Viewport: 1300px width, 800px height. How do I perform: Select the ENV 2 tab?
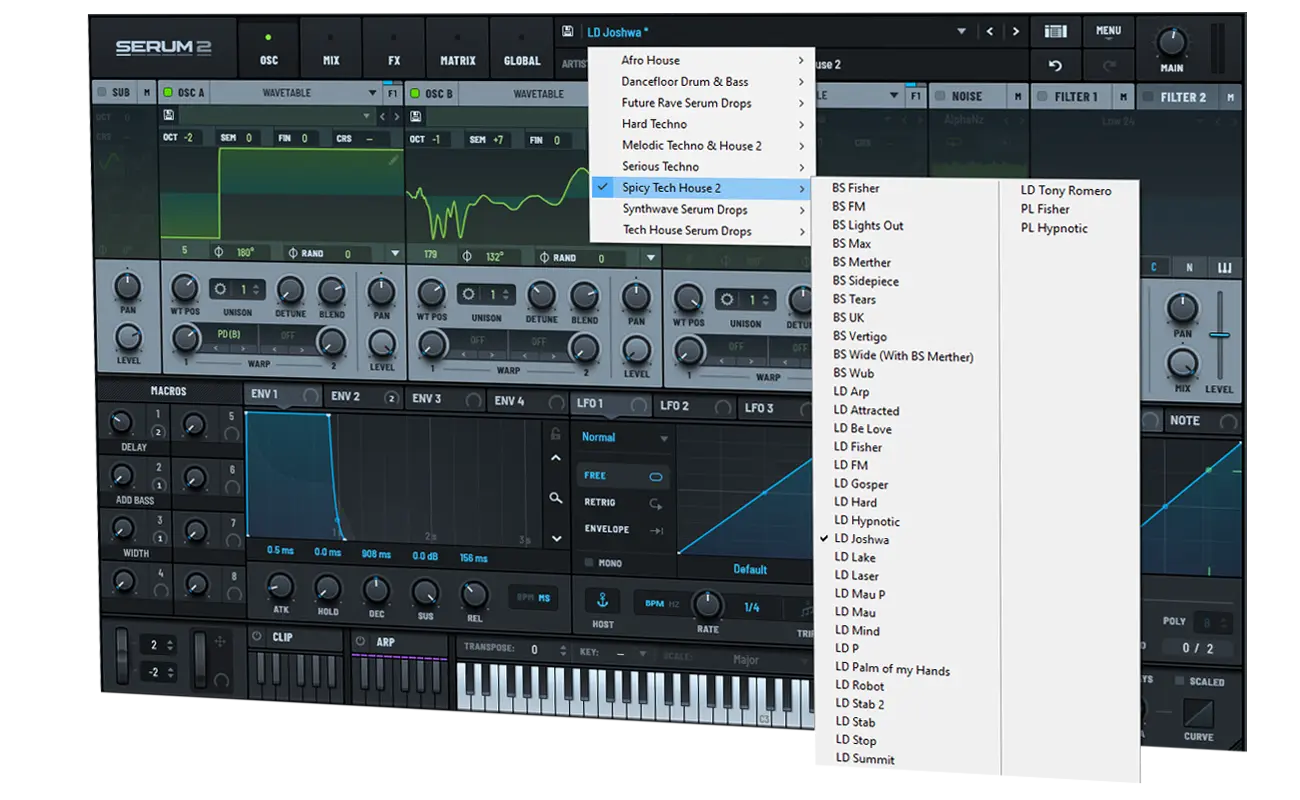coord(361,396)
